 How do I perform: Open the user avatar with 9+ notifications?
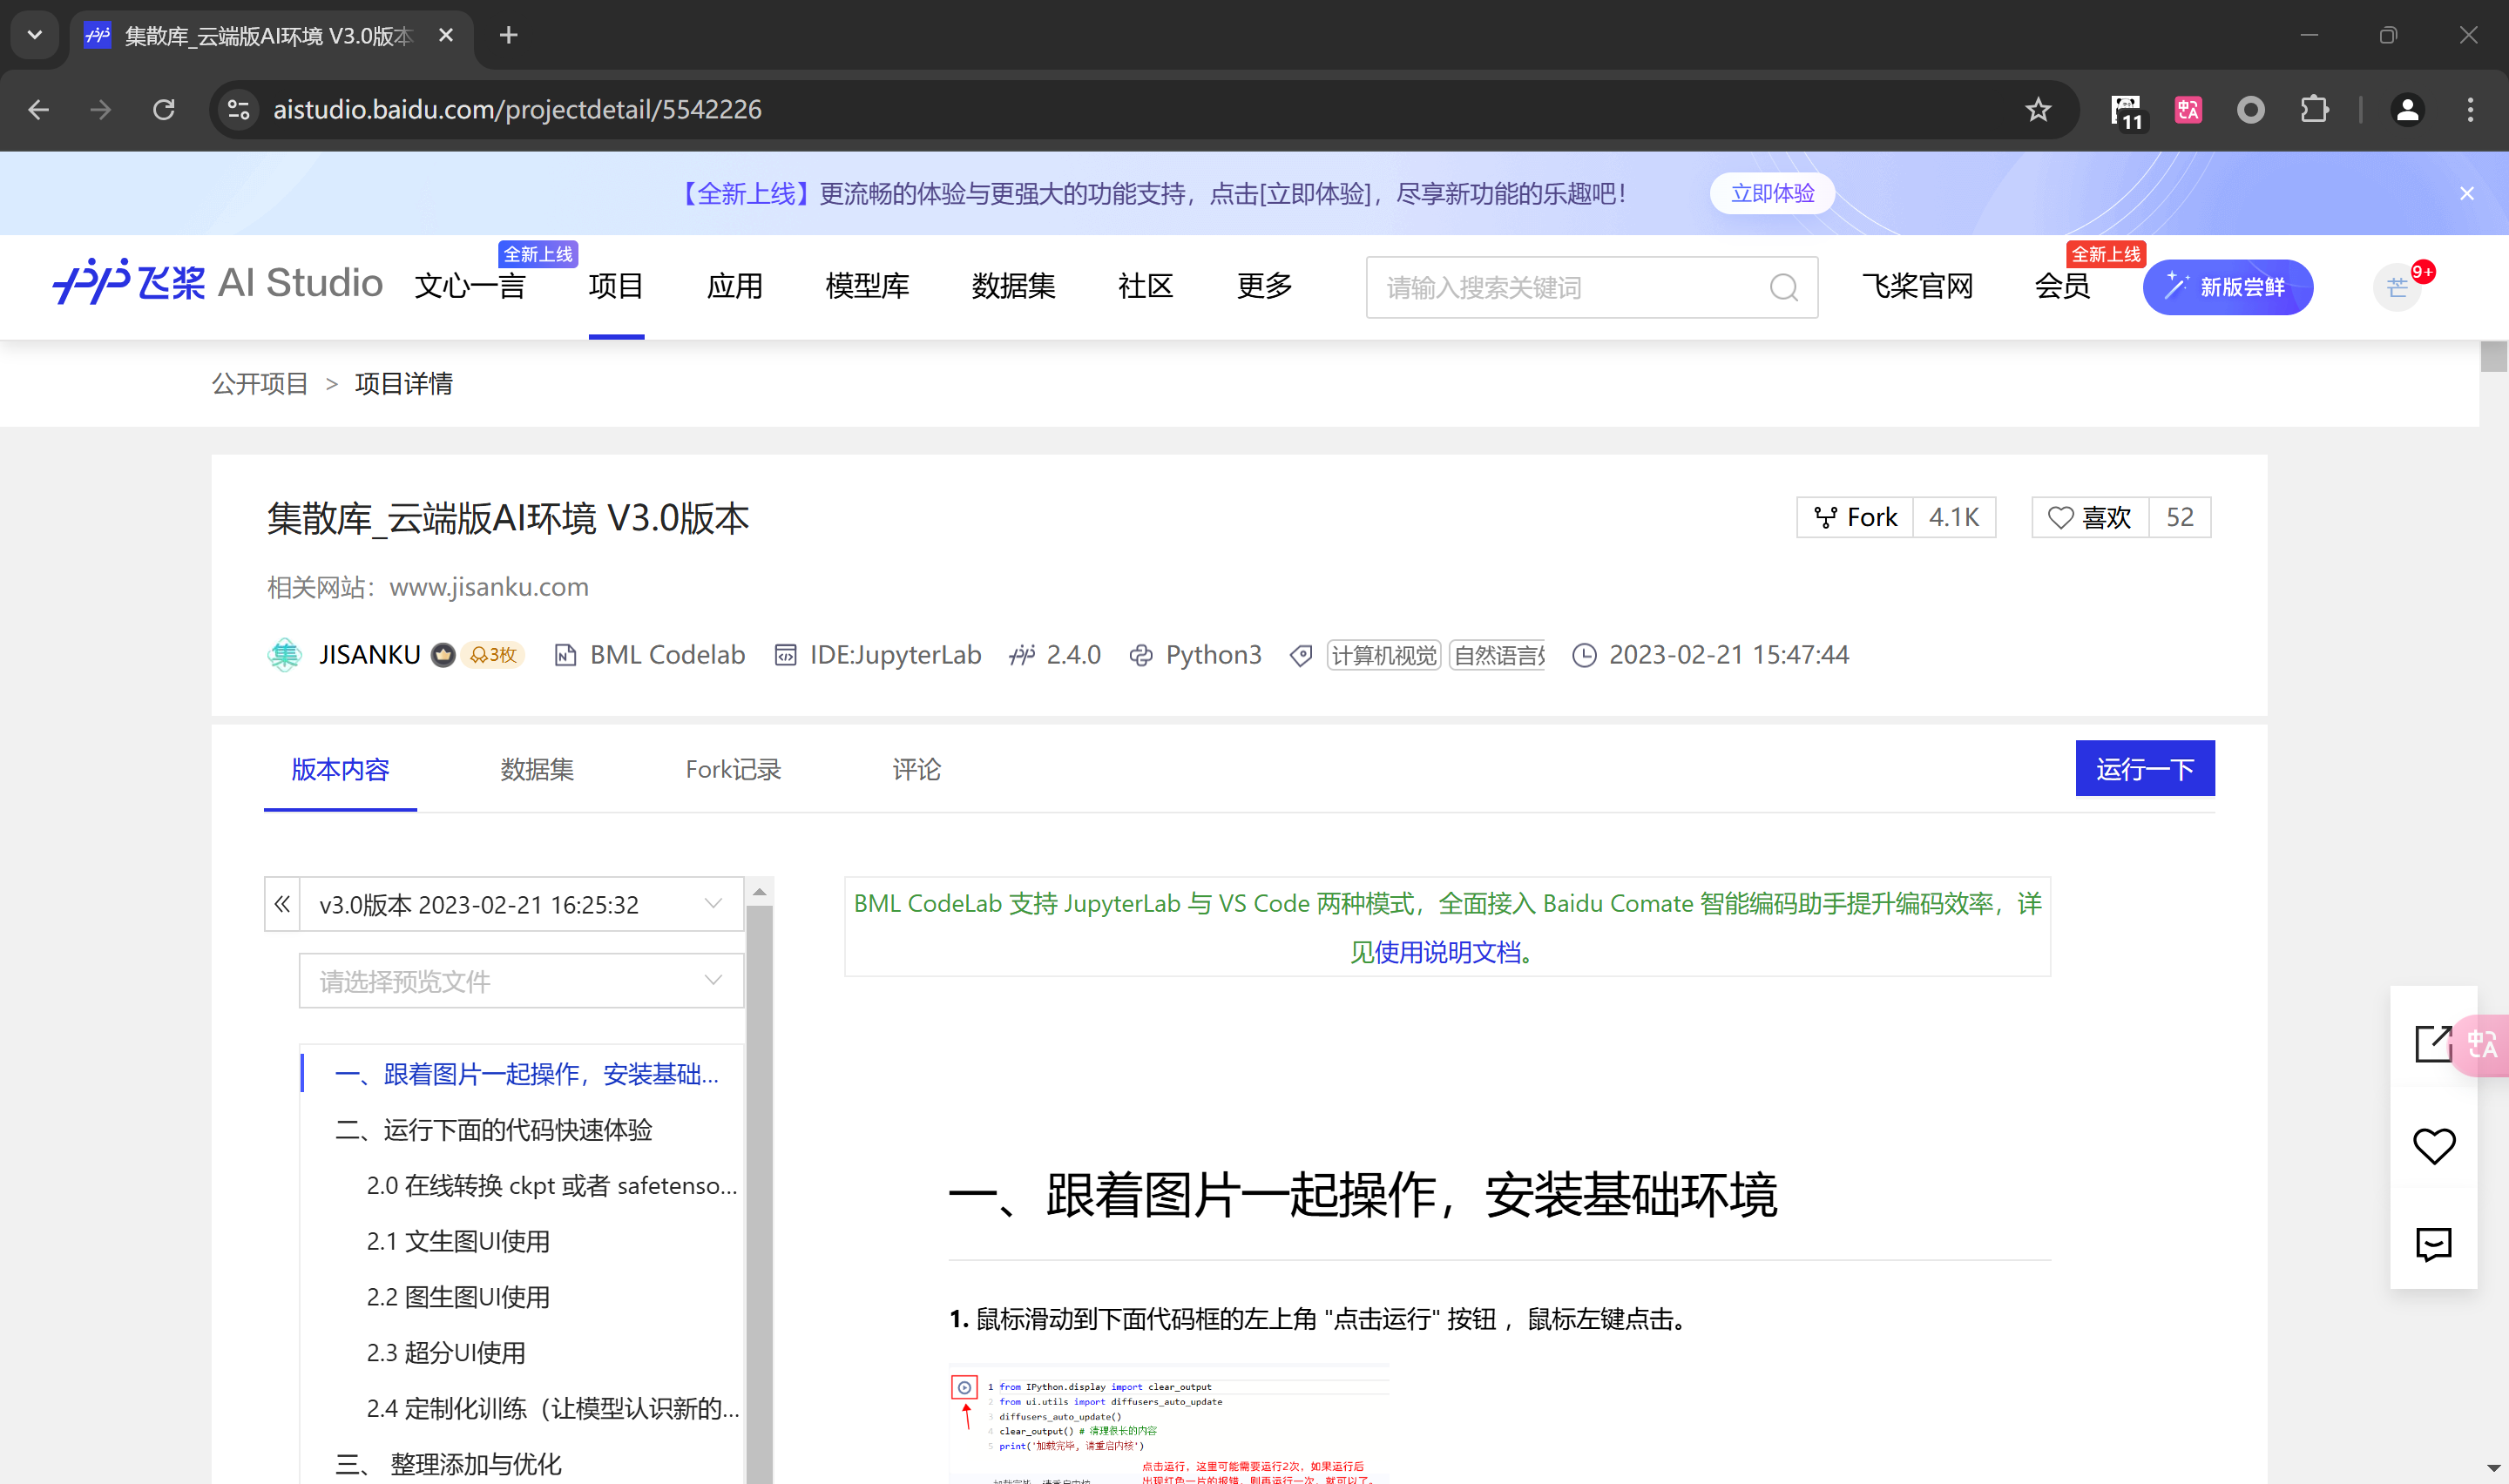[2397, 288]
